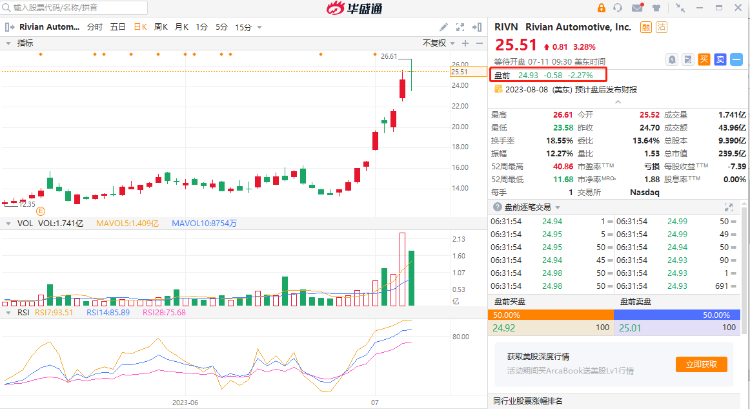Switch to 15分 fifteen-minute chart

[x=243, y=27]
